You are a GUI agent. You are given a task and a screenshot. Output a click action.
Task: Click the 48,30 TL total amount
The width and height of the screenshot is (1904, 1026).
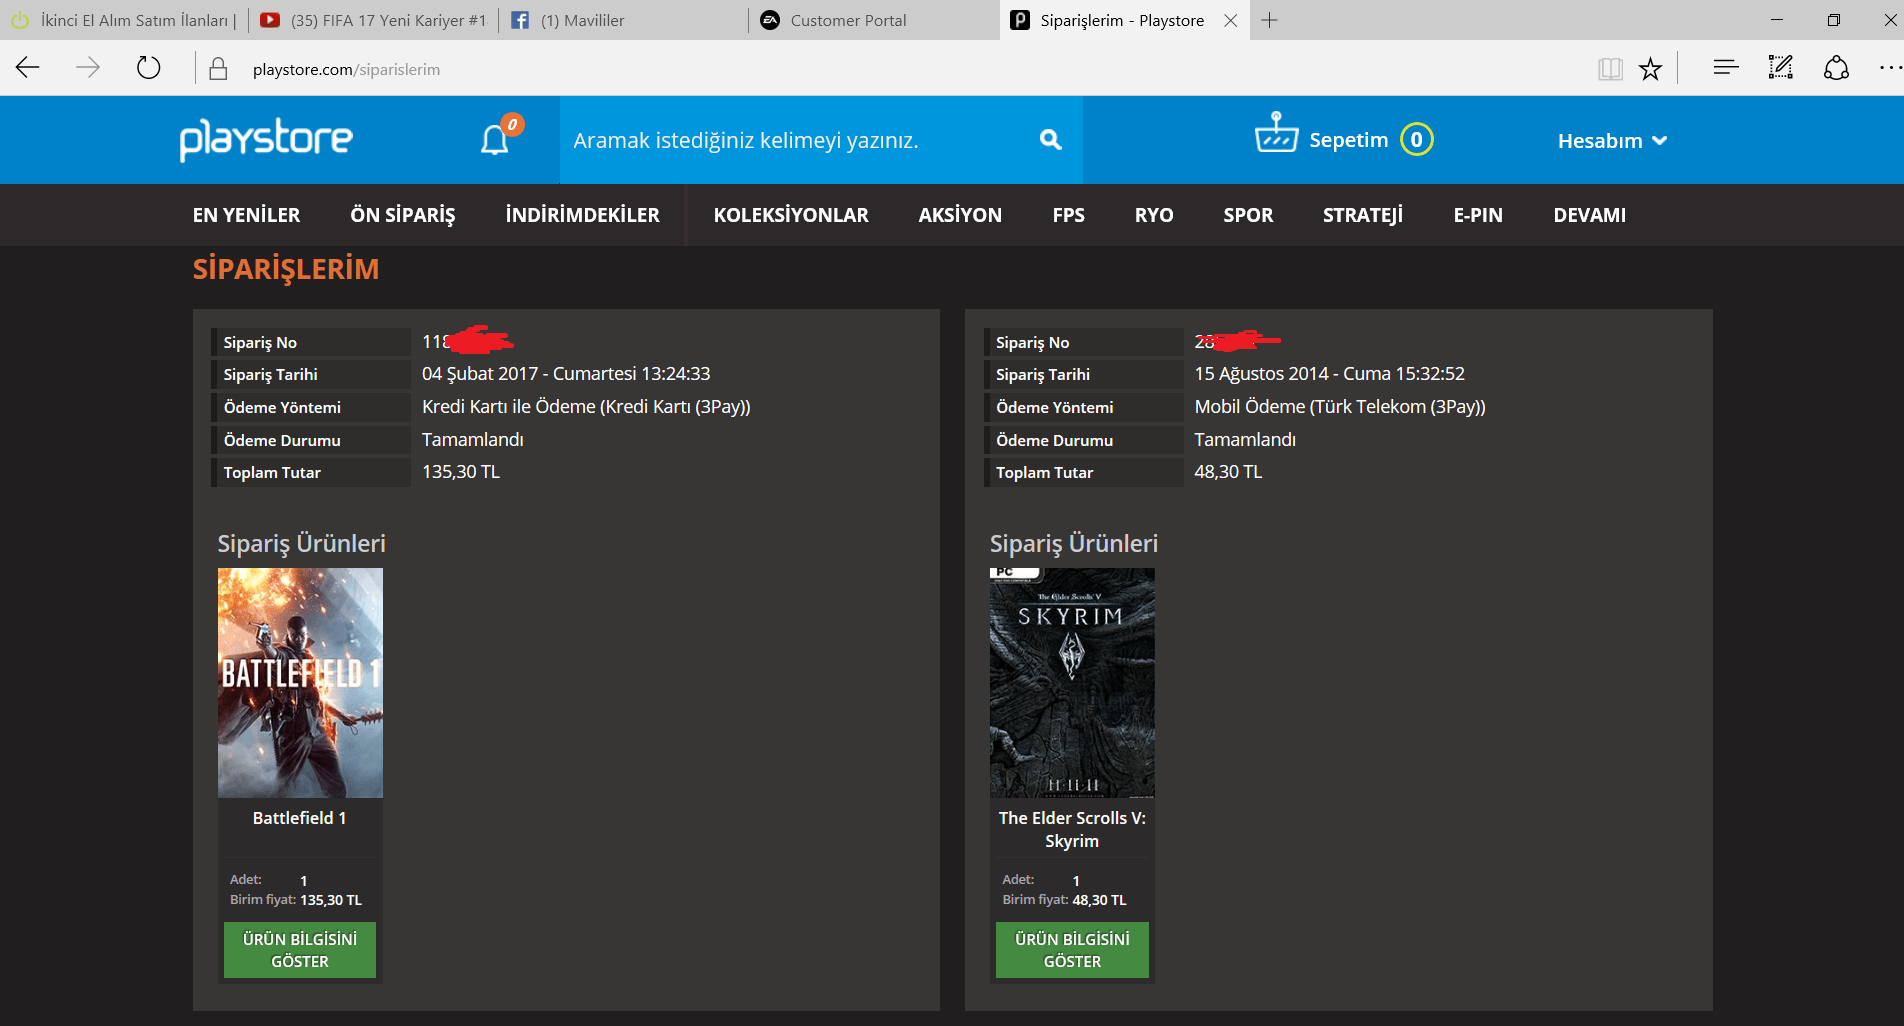[1228, 472]
